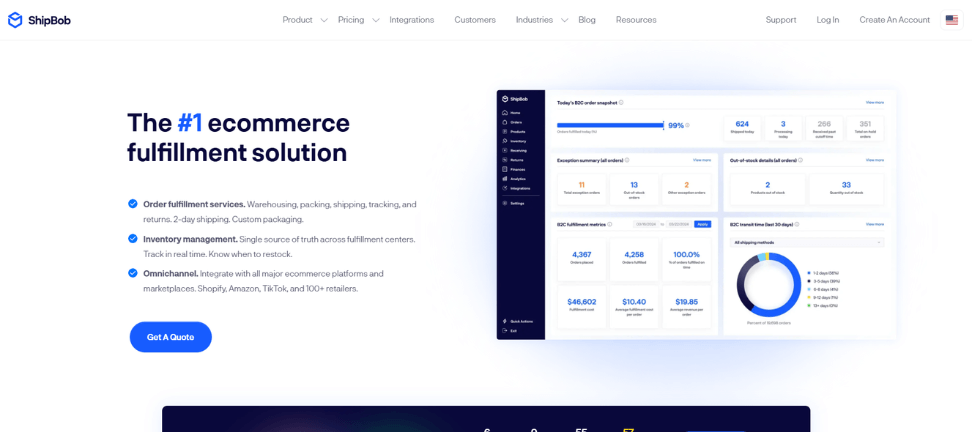This screenshot has width=972, height=432.
Task: Open the Settings icon in dashboard sidebar
Action: click(505, 203)
